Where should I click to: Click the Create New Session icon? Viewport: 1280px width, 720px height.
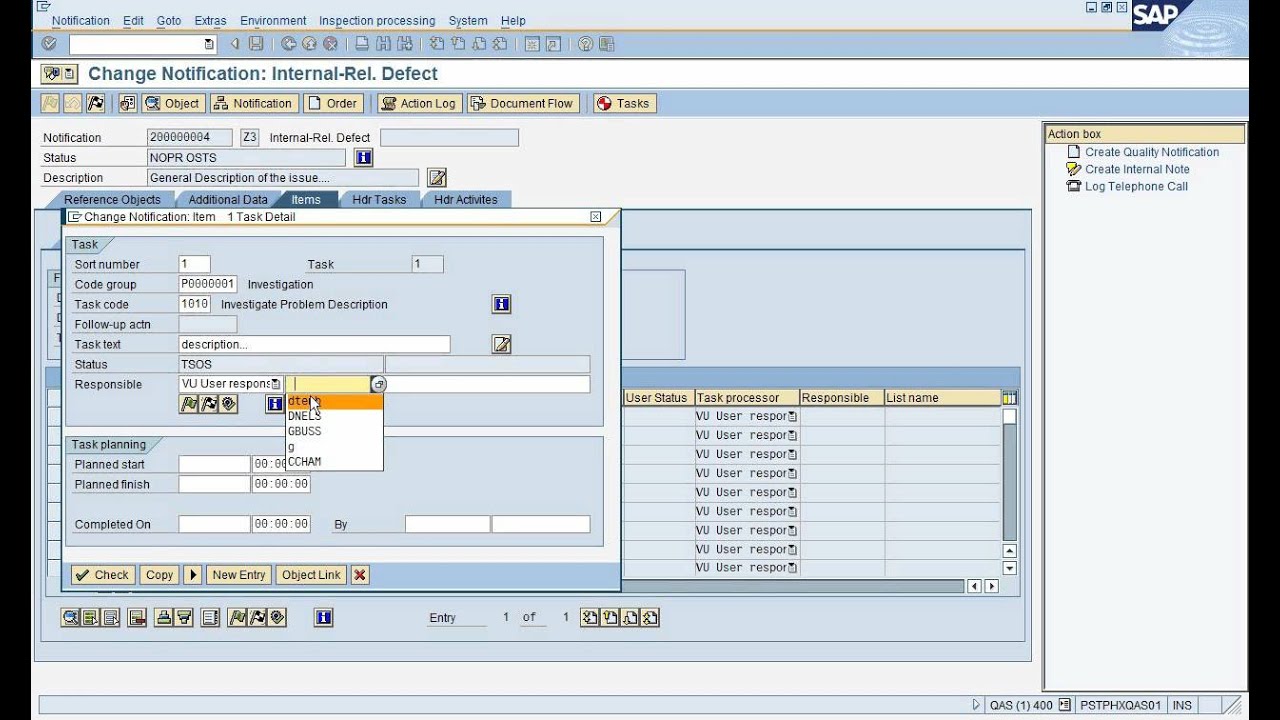point(532,44)
